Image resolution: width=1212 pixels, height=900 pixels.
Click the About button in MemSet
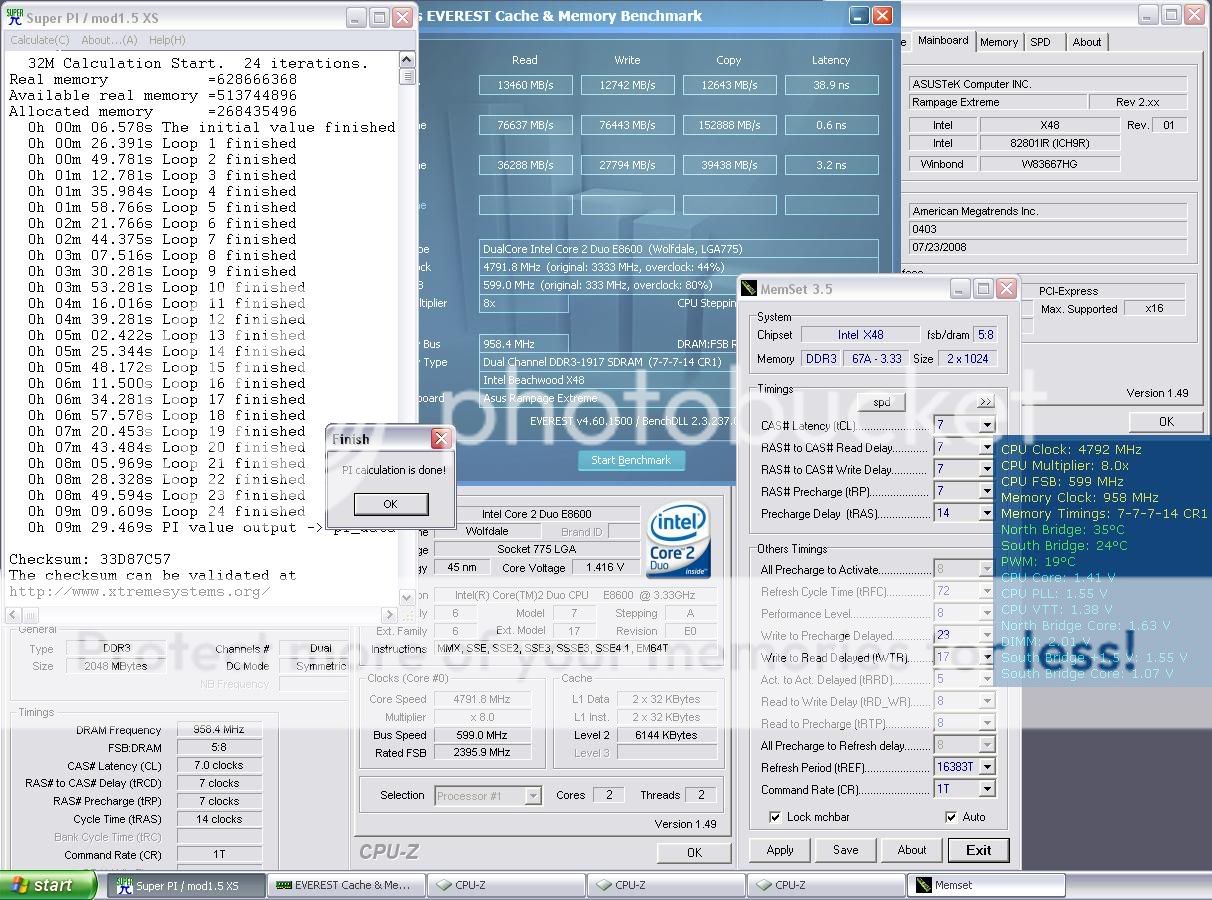click(x=911, y=850)
